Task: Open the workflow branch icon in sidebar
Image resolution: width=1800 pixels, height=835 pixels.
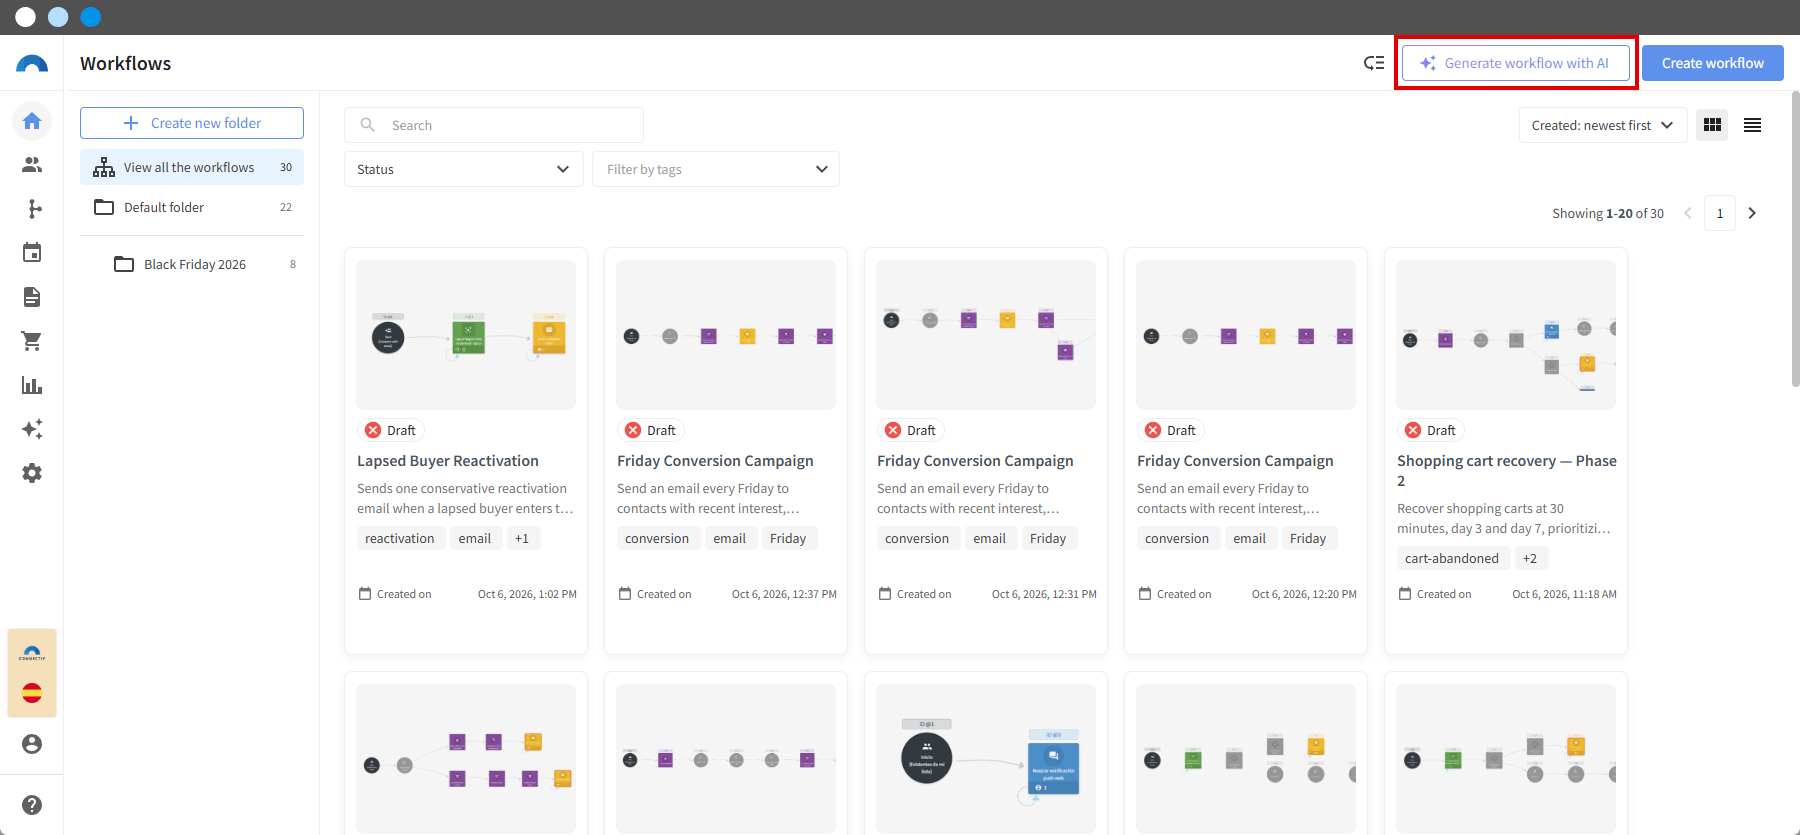Action: click(x=32, y=209)
